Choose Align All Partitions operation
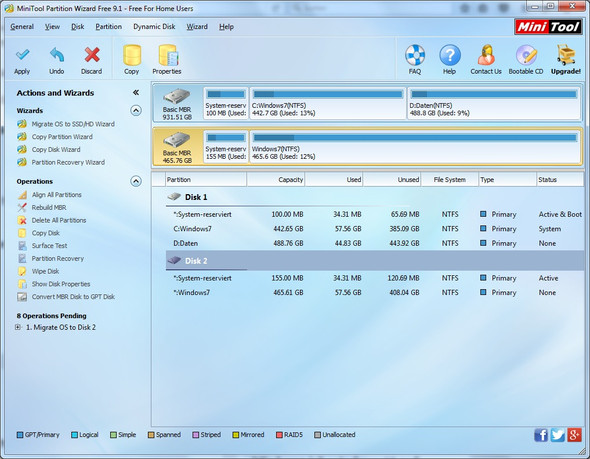Screen dimensions: 590x459 [x=56, y=195]
